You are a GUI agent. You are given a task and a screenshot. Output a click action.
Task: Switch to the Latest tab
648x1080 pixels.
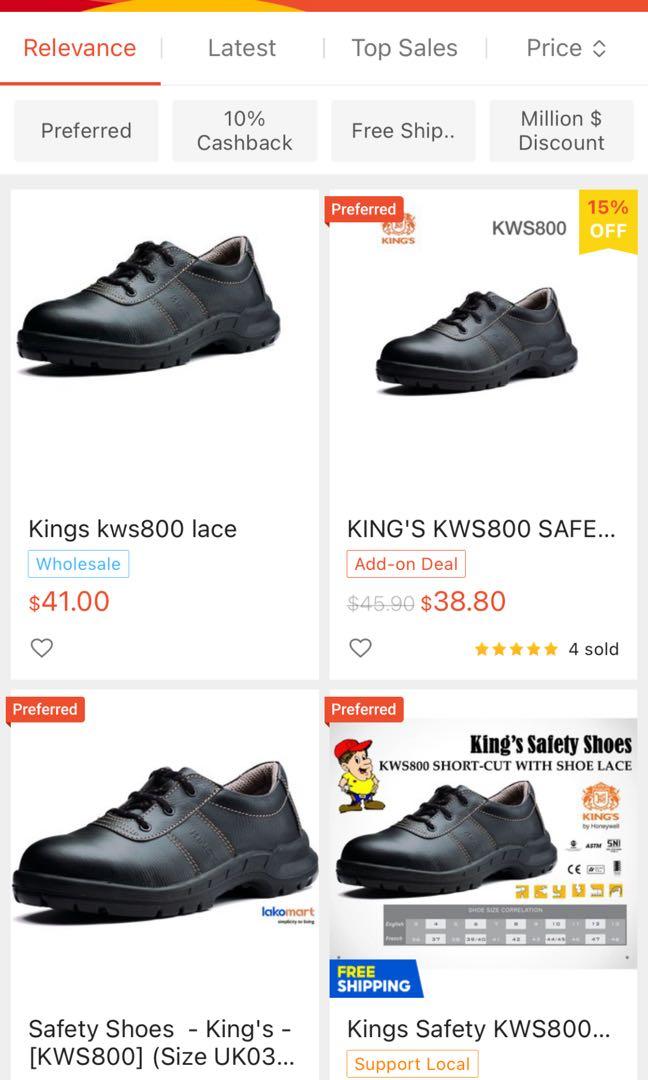pyautogui.click(x=241, y=47)
